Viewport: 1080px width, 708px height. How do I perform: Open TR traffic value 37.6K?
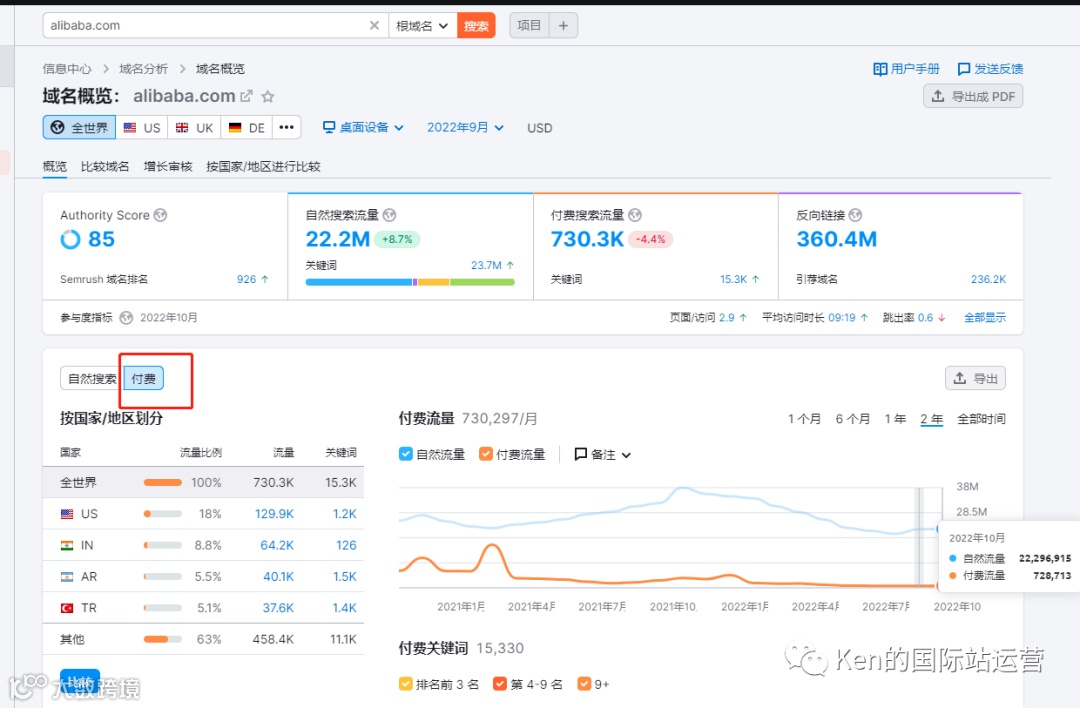coord(278,608)
